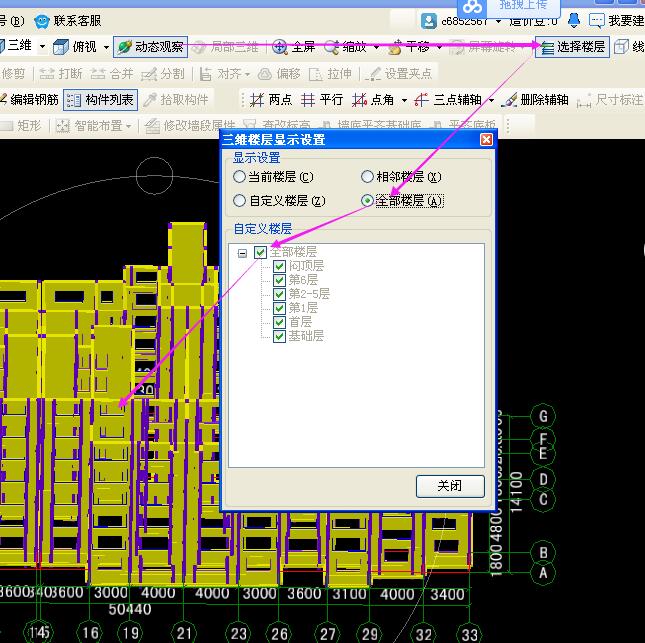
Task: Toggle the 动态观察 orbit tool
Action: 150,47
